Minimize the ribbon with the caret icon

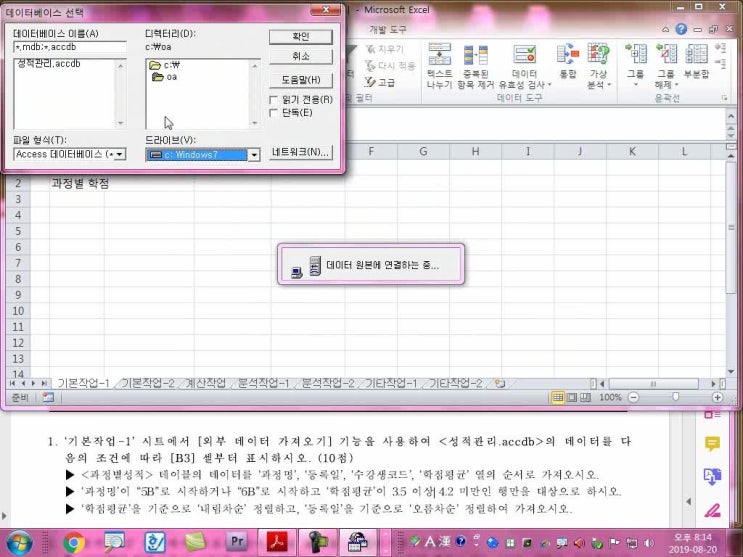pos(666,29)
